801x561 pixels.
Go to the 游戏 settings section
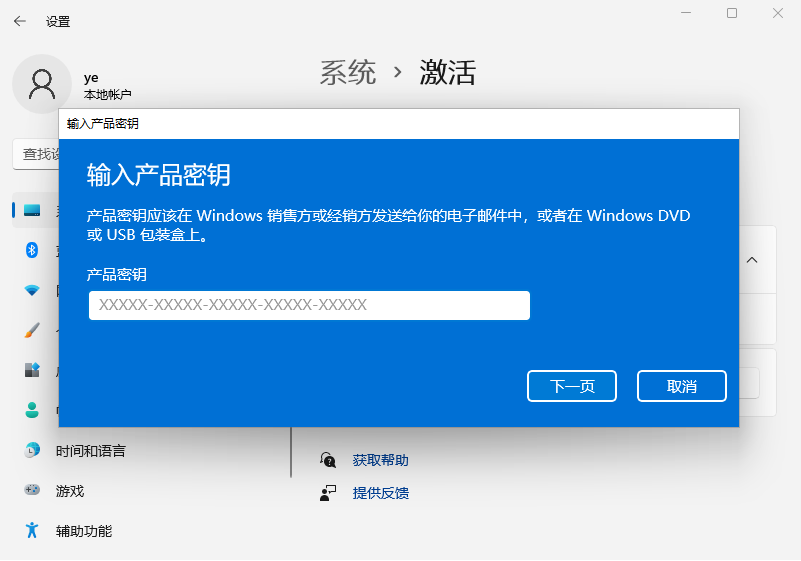70,491
